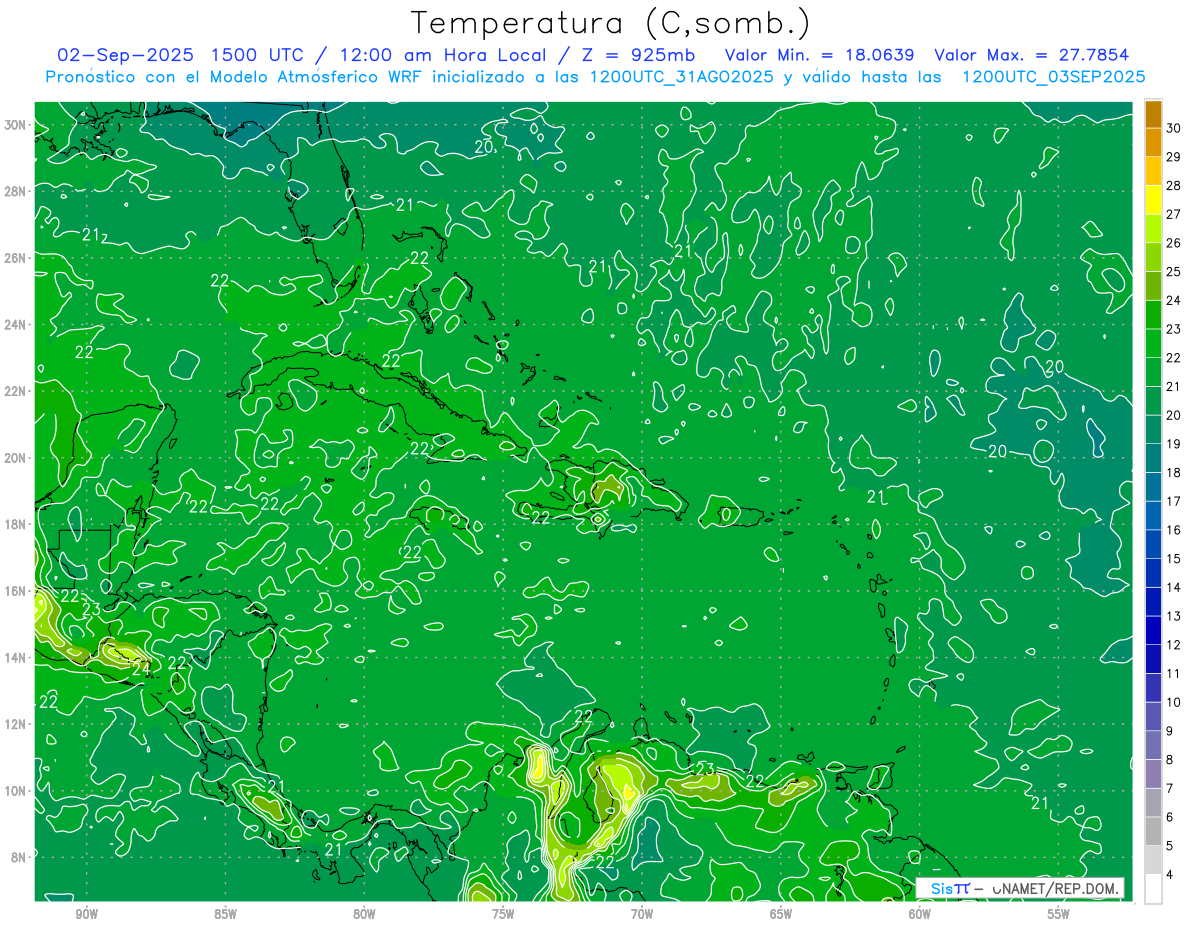Click the 26N latitude axis label
The image size is (1200, 927).
tap(15, 258)
